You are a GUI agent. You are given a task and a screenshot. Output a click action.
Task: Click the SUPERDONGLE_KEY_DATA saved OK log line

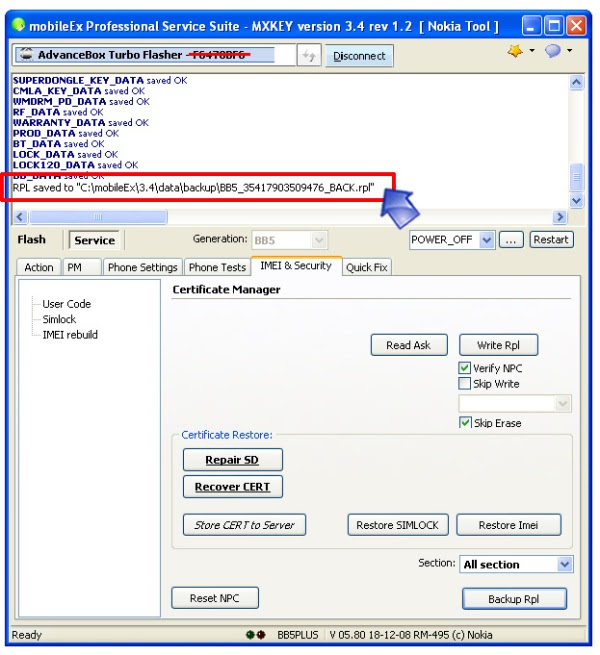100,80
